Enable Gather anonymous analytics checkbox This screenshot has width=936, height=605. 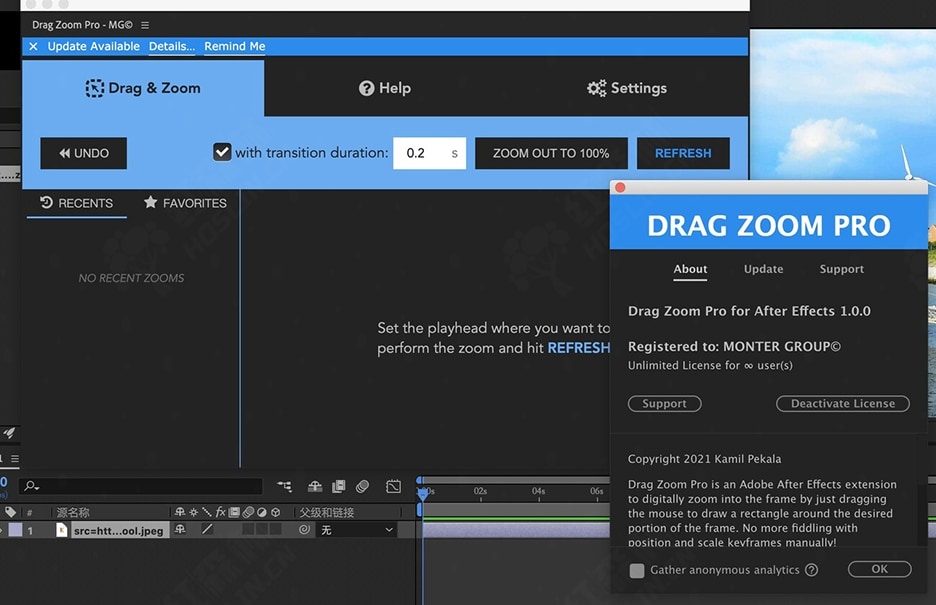pyautogui.click(x=637, y=570)
